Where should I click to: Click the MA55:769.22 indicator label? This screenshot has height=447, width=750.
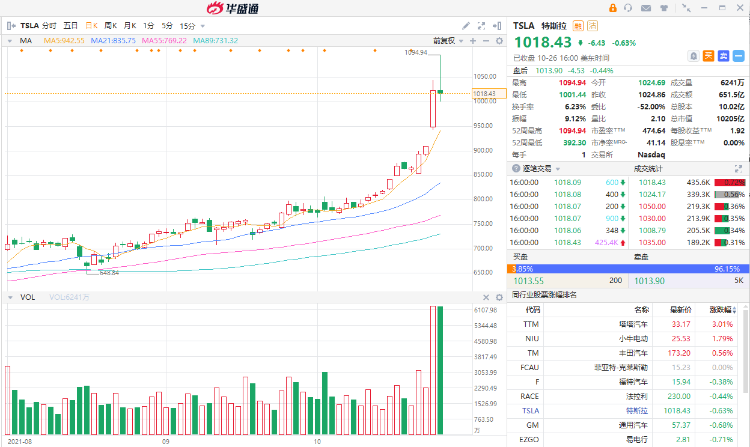click(x=164, y=41)
